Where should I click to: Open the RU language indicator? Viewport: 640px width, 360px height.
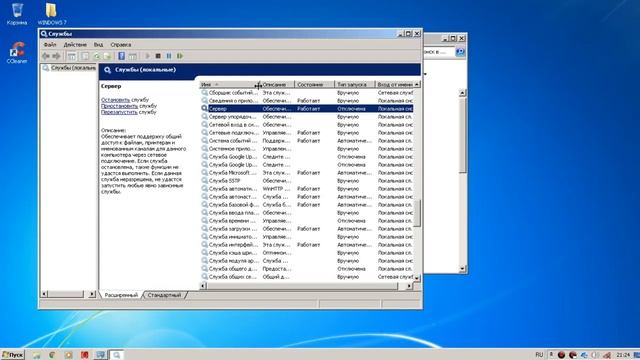[x=539, y=355]
